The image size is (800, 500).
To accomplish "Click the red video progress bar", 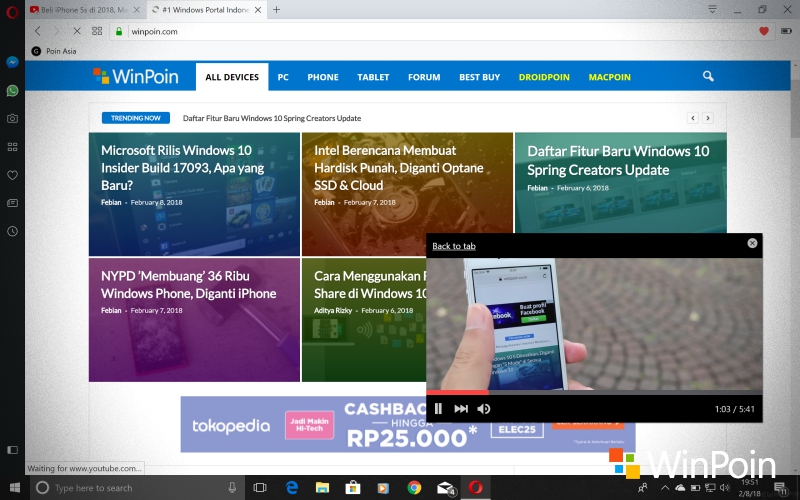I will (457, 391).
